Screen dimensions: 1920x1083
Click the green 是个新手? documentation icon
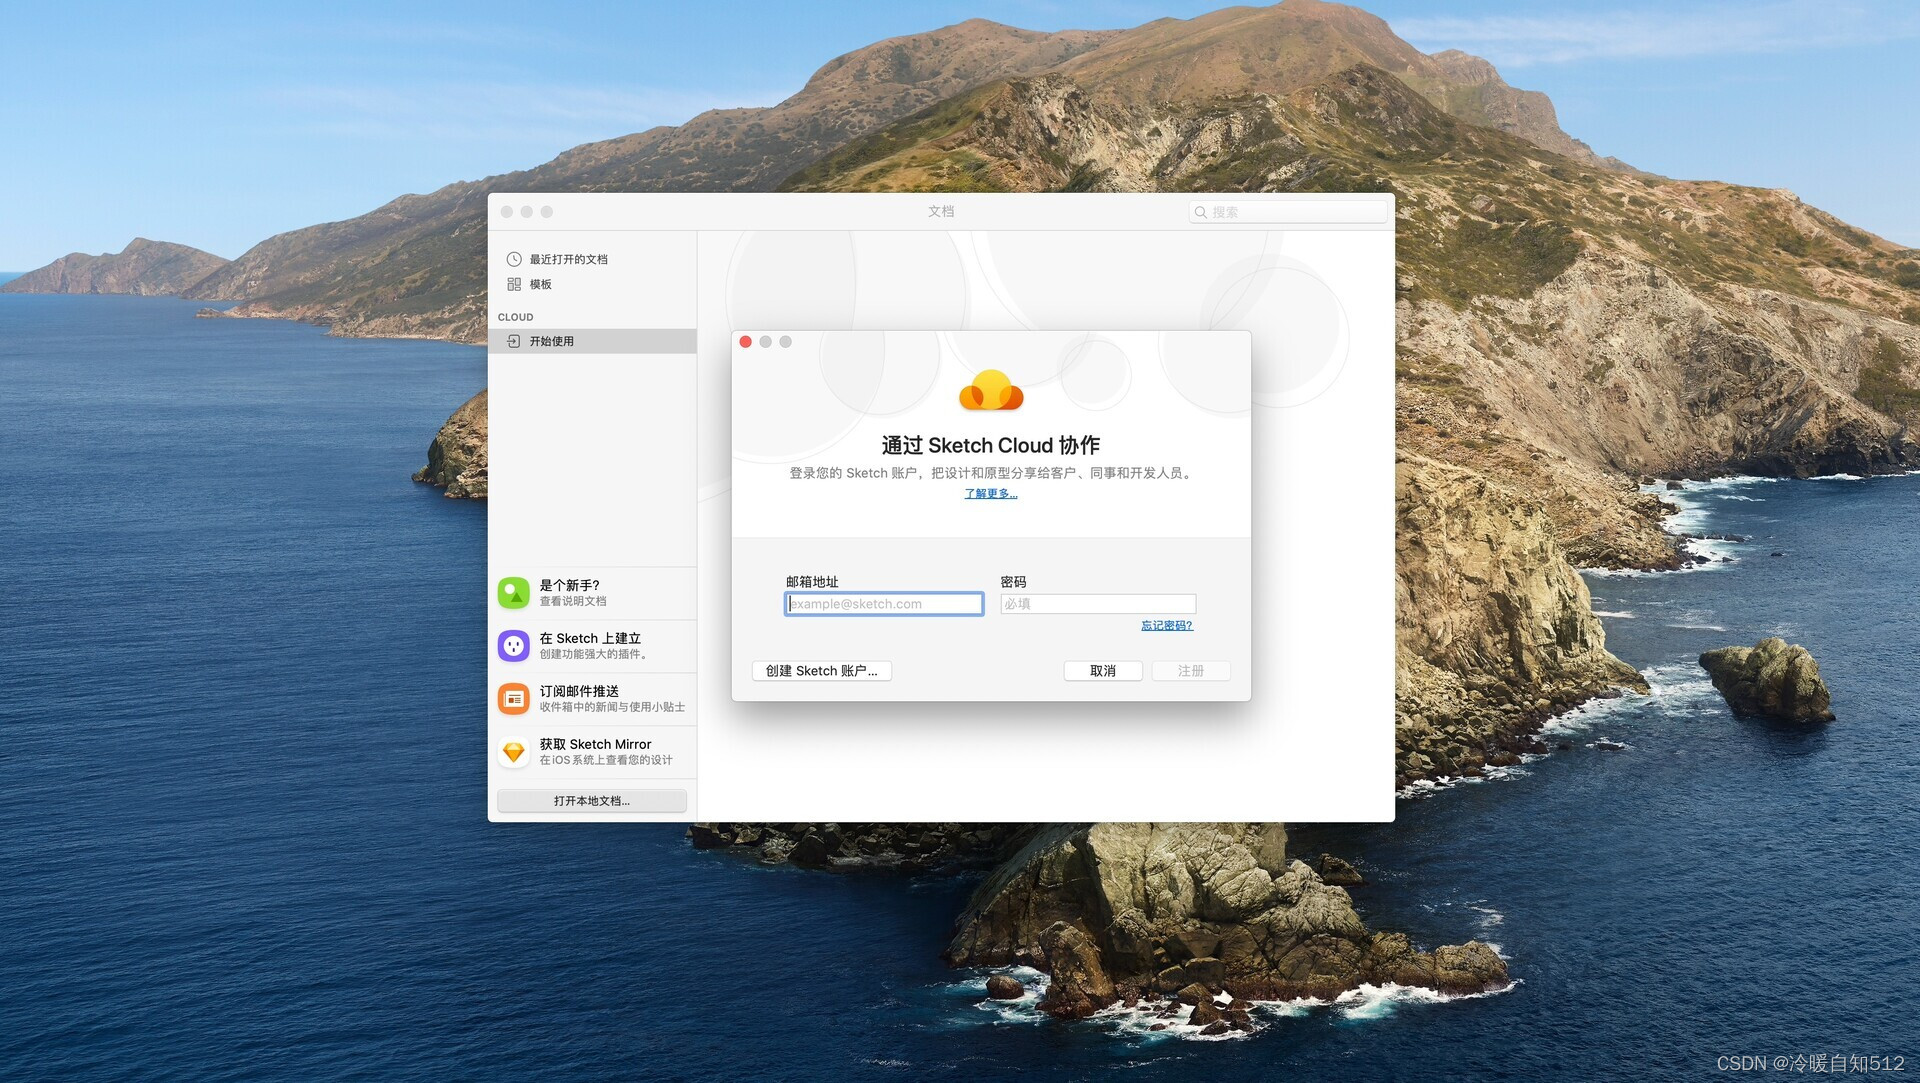tap(514, 593)
